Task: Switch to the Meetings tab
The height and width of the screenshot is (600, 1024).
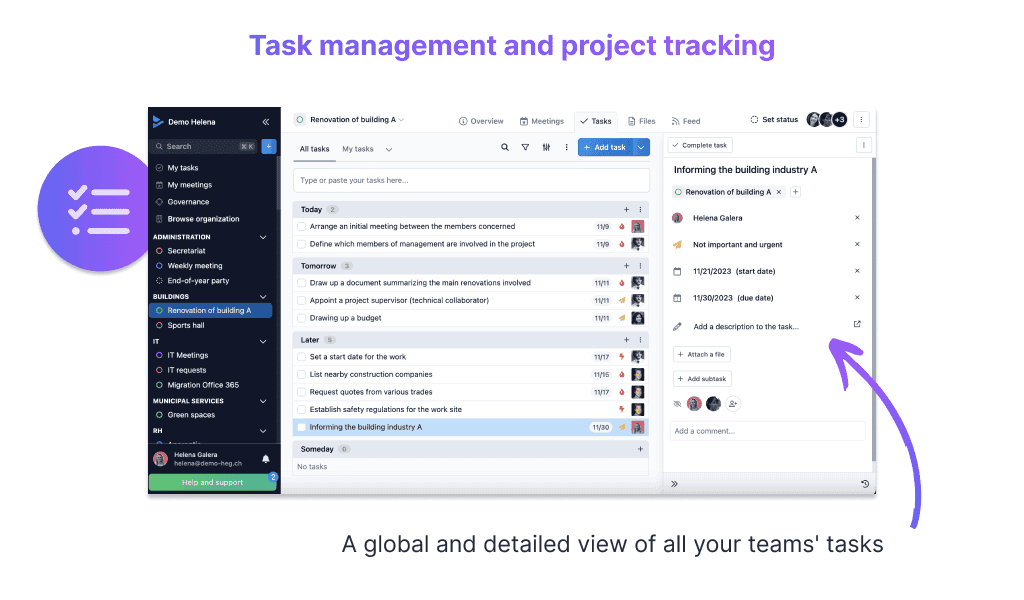Action: (x=541, y=121)
